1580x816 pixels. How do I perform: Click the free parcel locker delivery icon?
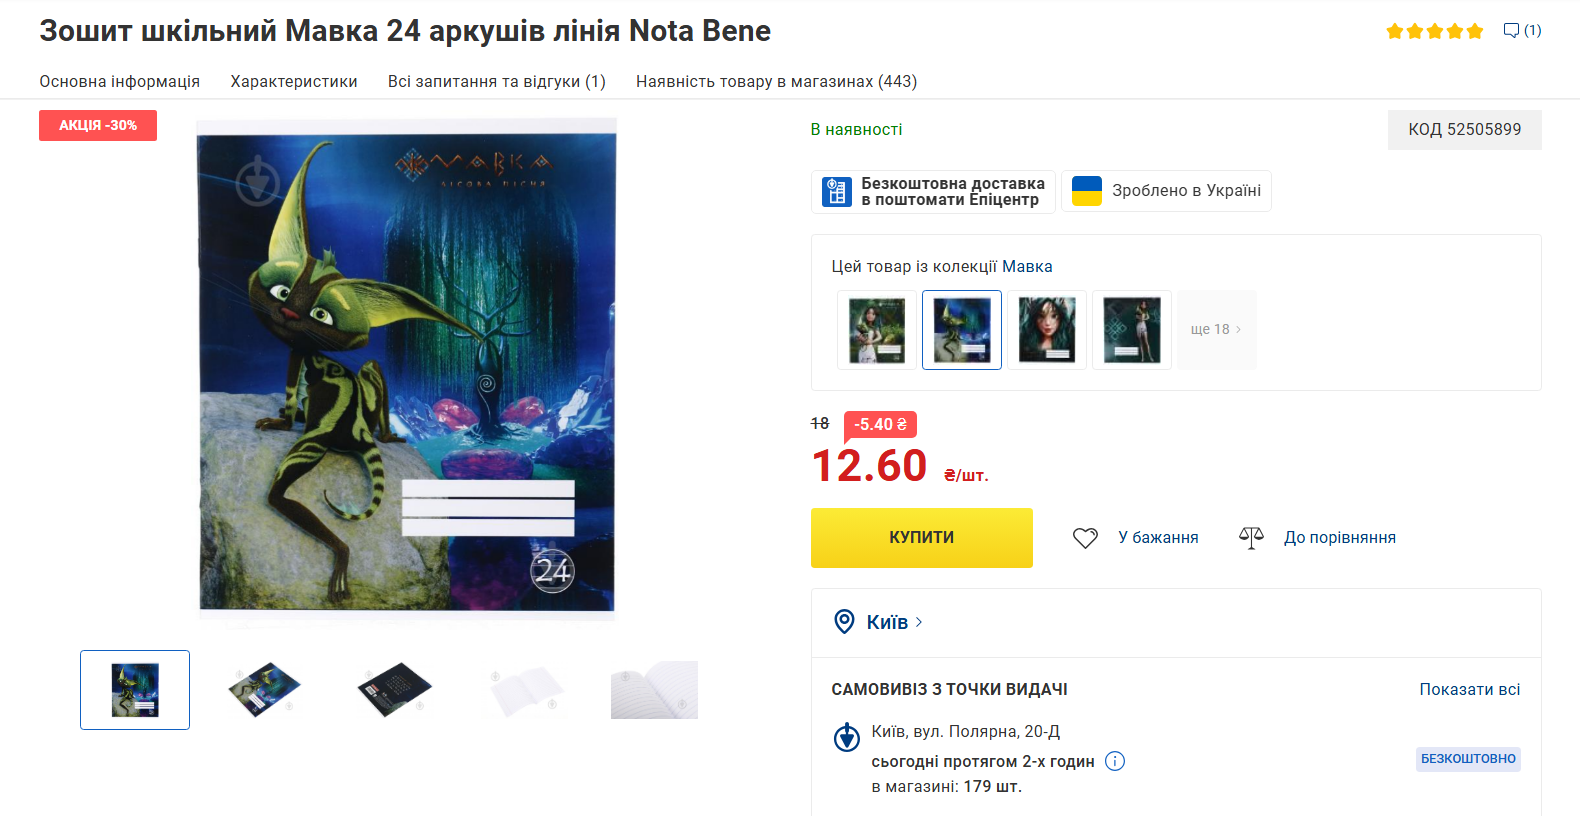point(837,191)
